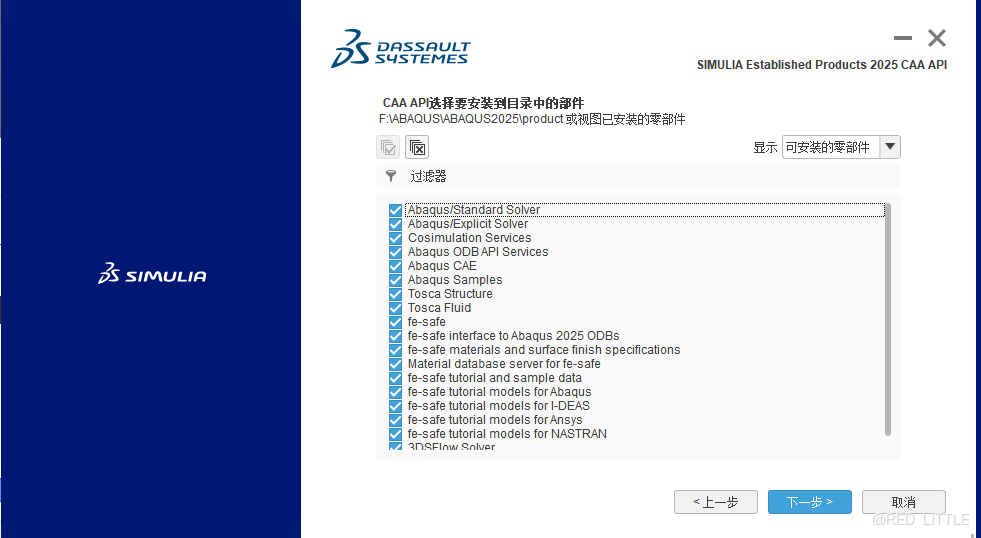The height and width of the screenshot is (538, 981).
Task: Proceed with 下一步 button
Action: click(810, 502)
